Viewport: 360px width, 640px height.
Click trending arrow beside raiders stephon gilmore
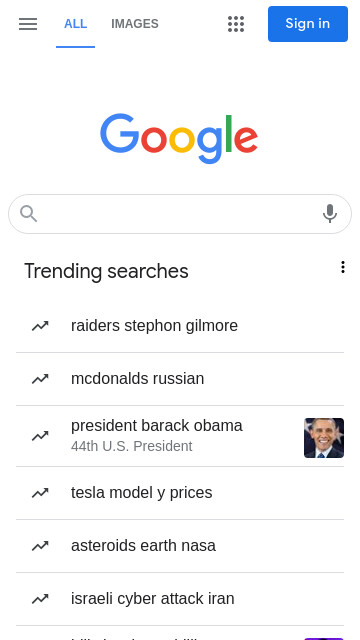click(40, 326)
